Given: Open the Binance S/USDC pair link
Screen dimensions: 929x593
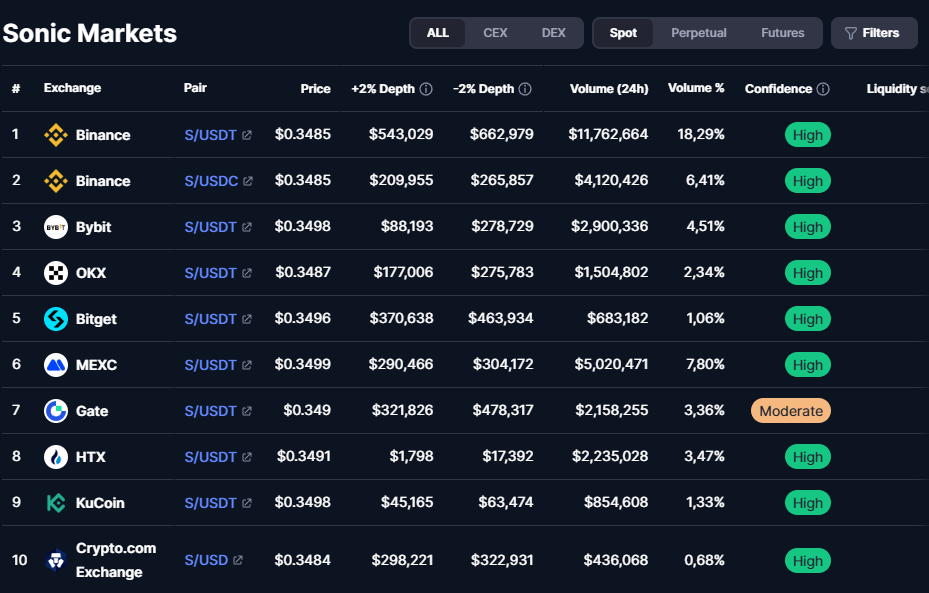Looking at the screenshot, I should [211, 181].
